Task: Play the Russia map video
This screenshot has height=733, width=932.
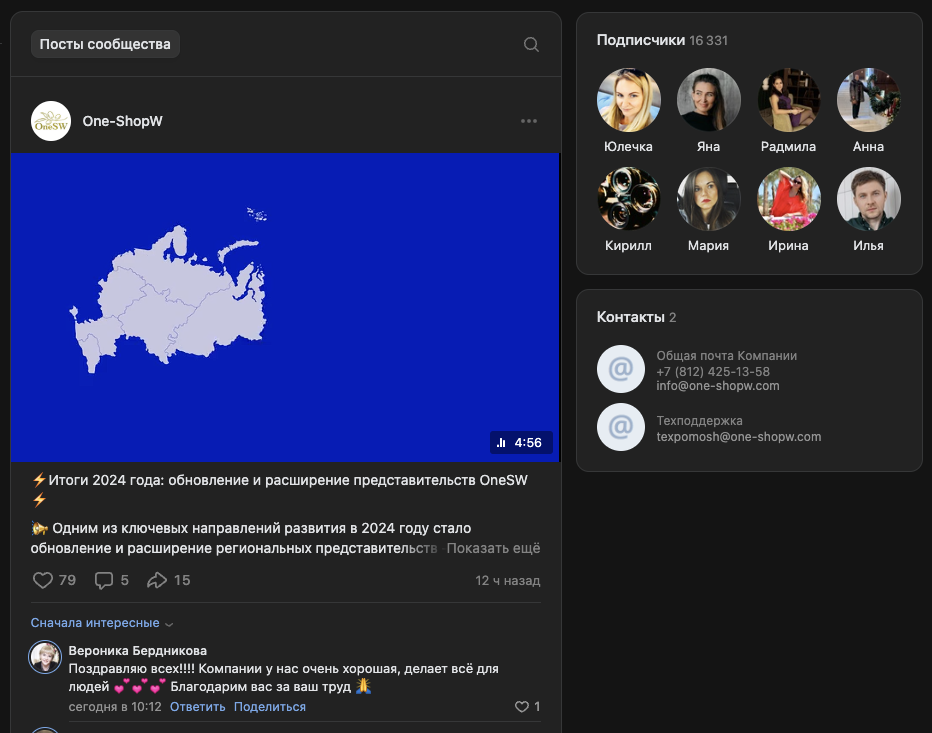Action: [x=285, y=307]
